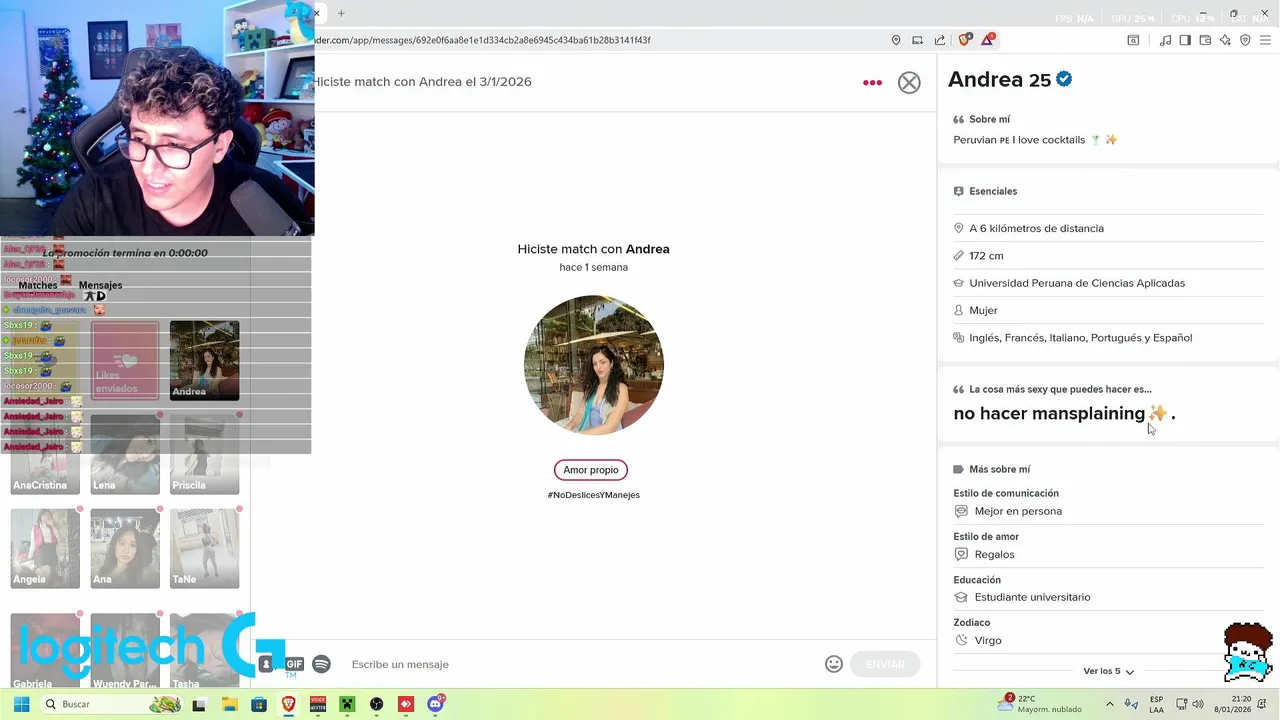Open the music note playlist icon

[1165, 40]
